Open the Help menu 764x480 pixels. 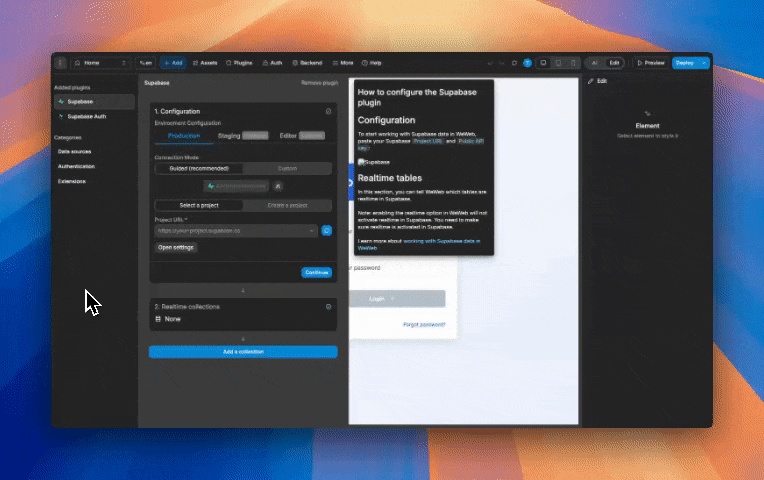pyautogui.click(x=371, y=63)
